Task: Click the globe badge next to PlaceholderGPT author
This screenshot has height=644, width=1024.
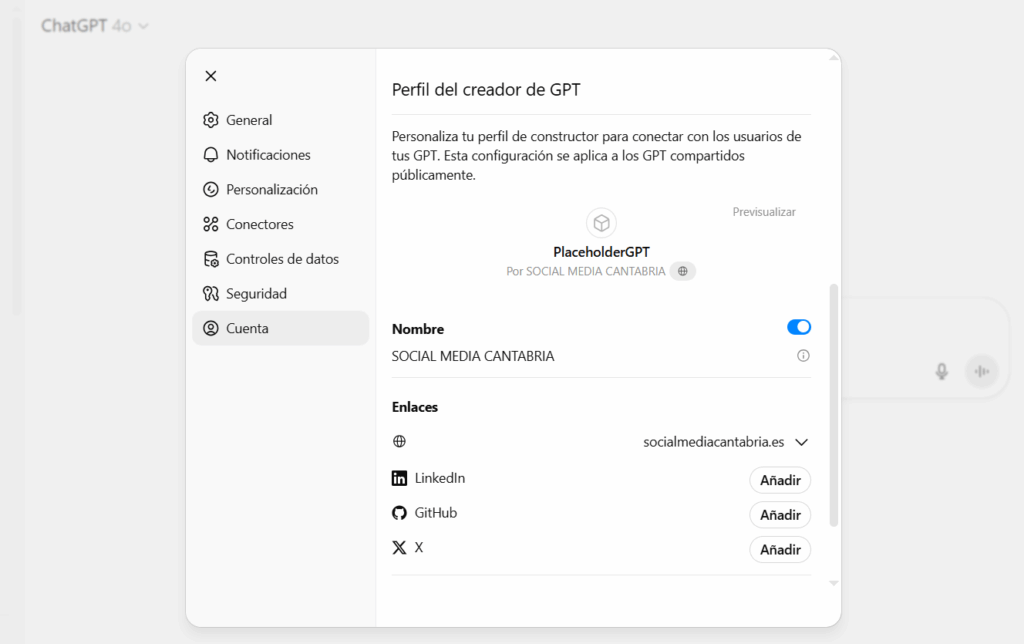Action: pyautogui.click(x=682, y=271)
